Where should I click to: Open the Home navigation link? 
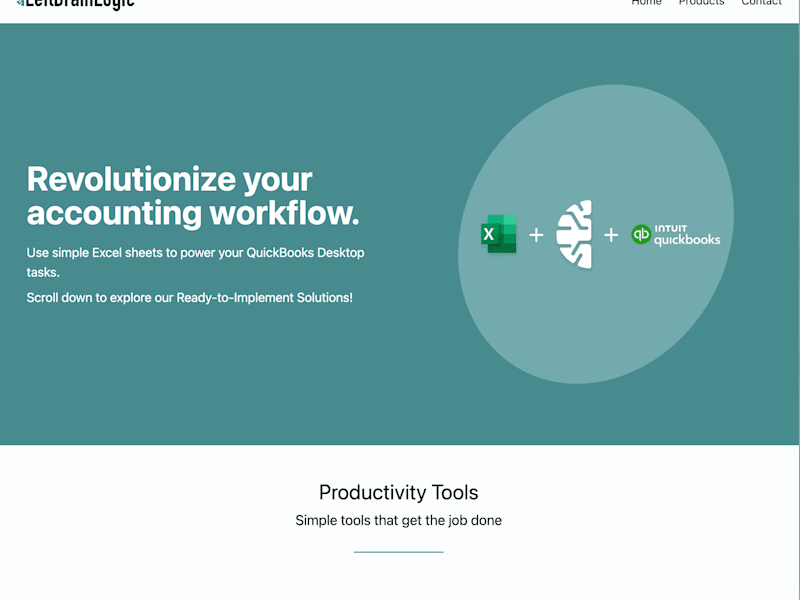[646, 3]
